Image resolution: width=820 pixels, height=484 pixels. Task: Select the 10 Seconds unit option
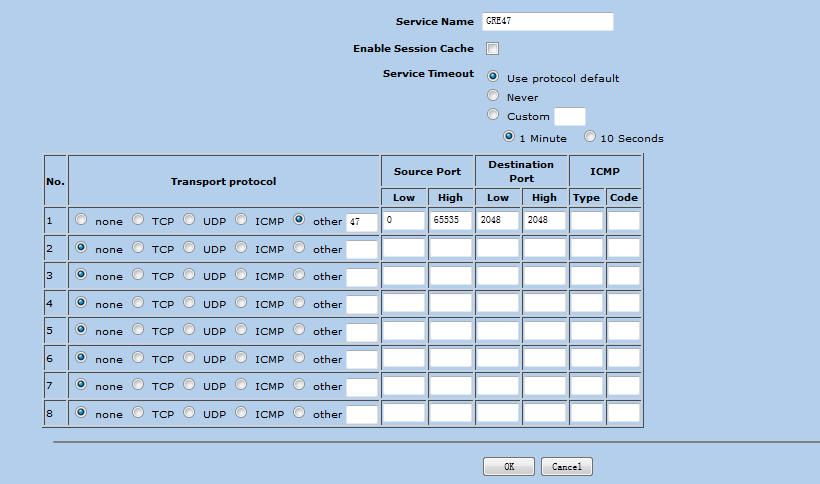(590, 136)
